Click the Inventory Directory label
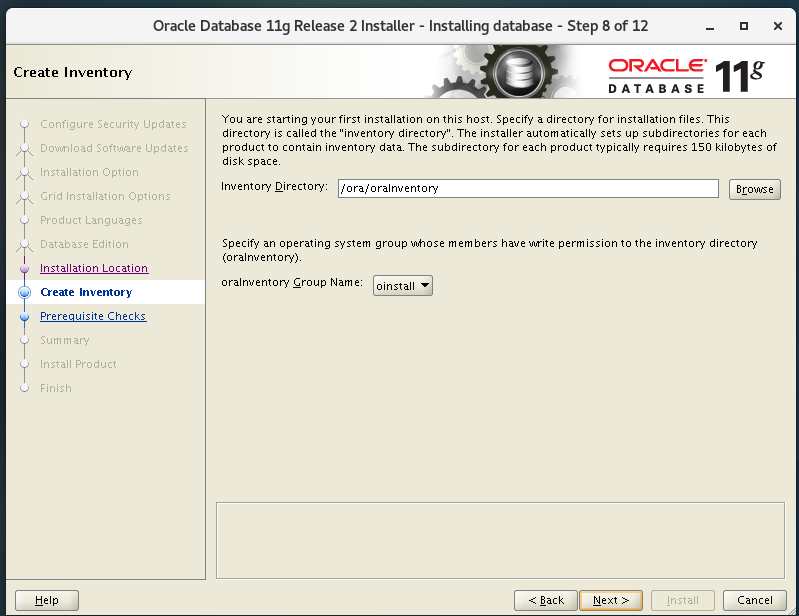799x616 pixels. tap(274, 186)
